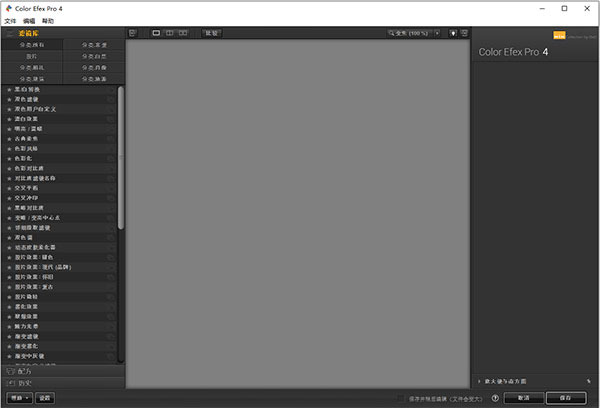Select the 分类所有 category tab
The height and width of the screenshot is (408, 600).
[32, 45]
